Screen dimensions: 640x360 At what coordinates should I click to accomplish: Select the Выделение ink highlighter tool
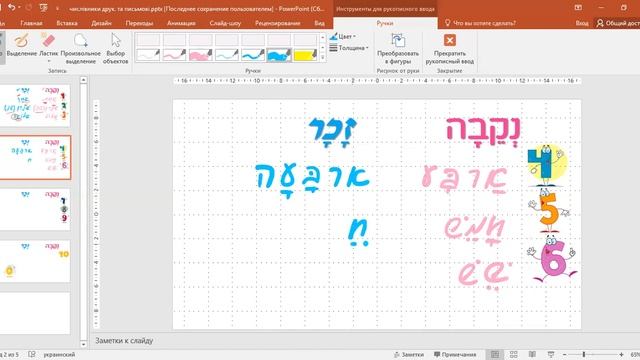click(22, 45)
